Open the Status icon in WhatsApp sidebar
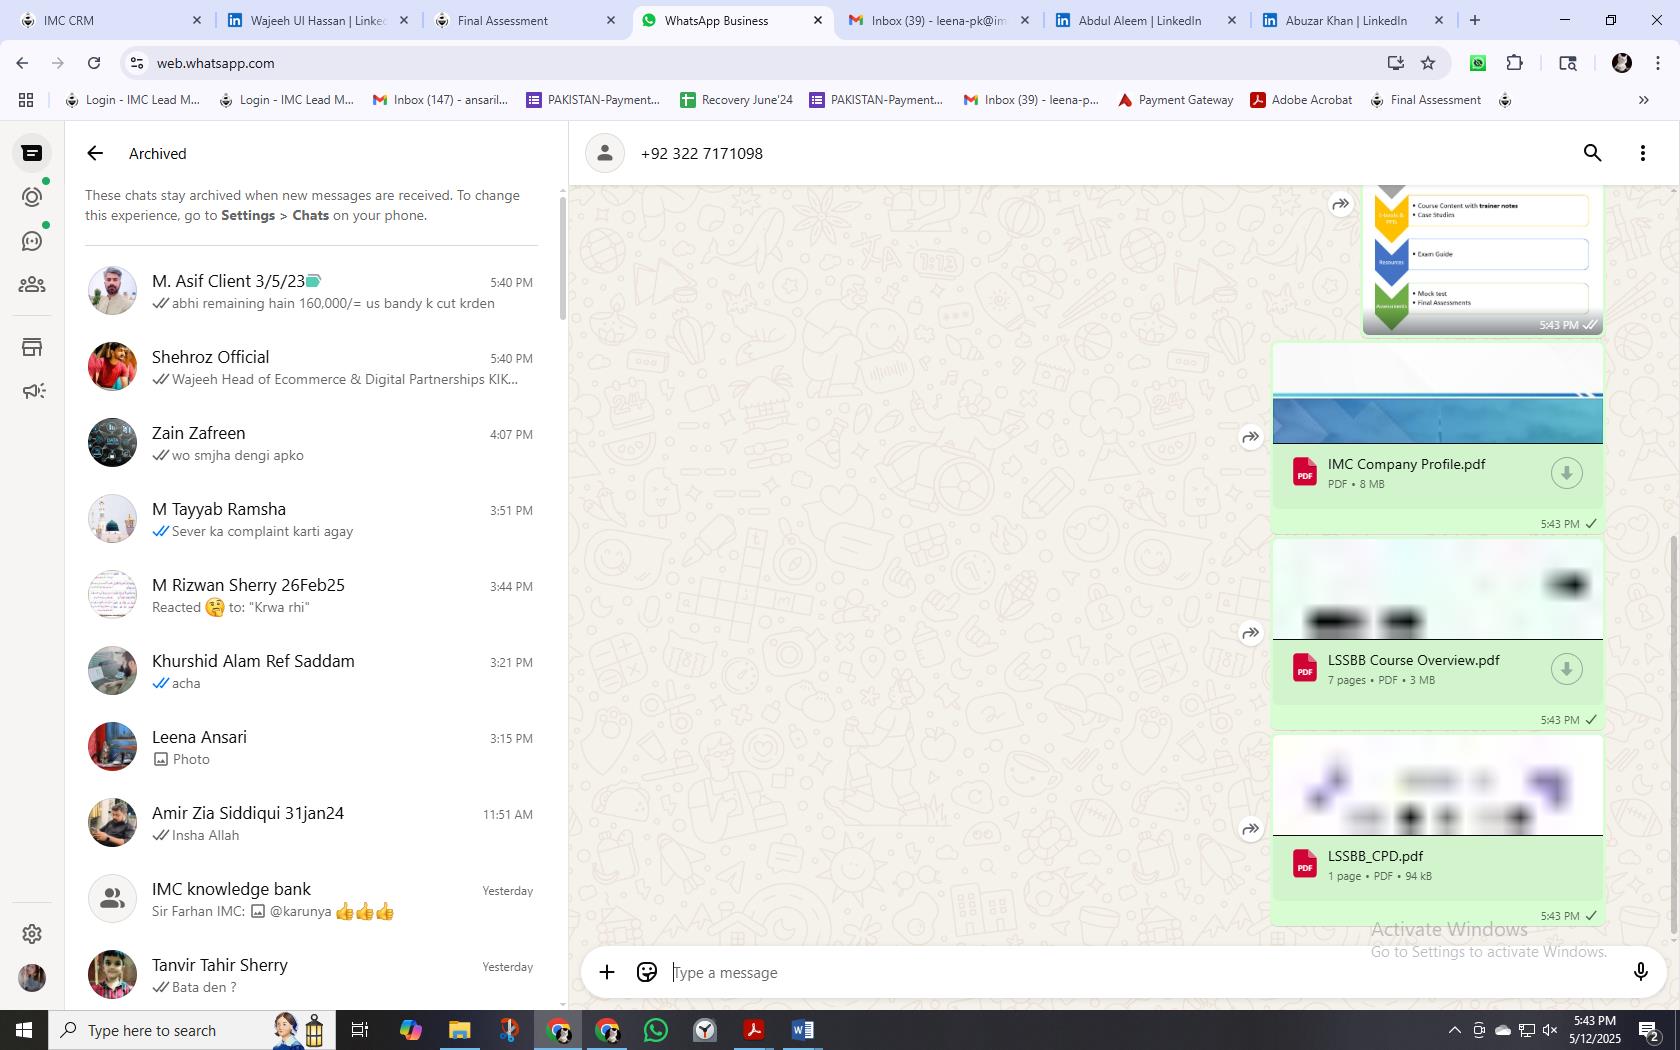Screen dimensions: 1680x1050 pos(32,197)
